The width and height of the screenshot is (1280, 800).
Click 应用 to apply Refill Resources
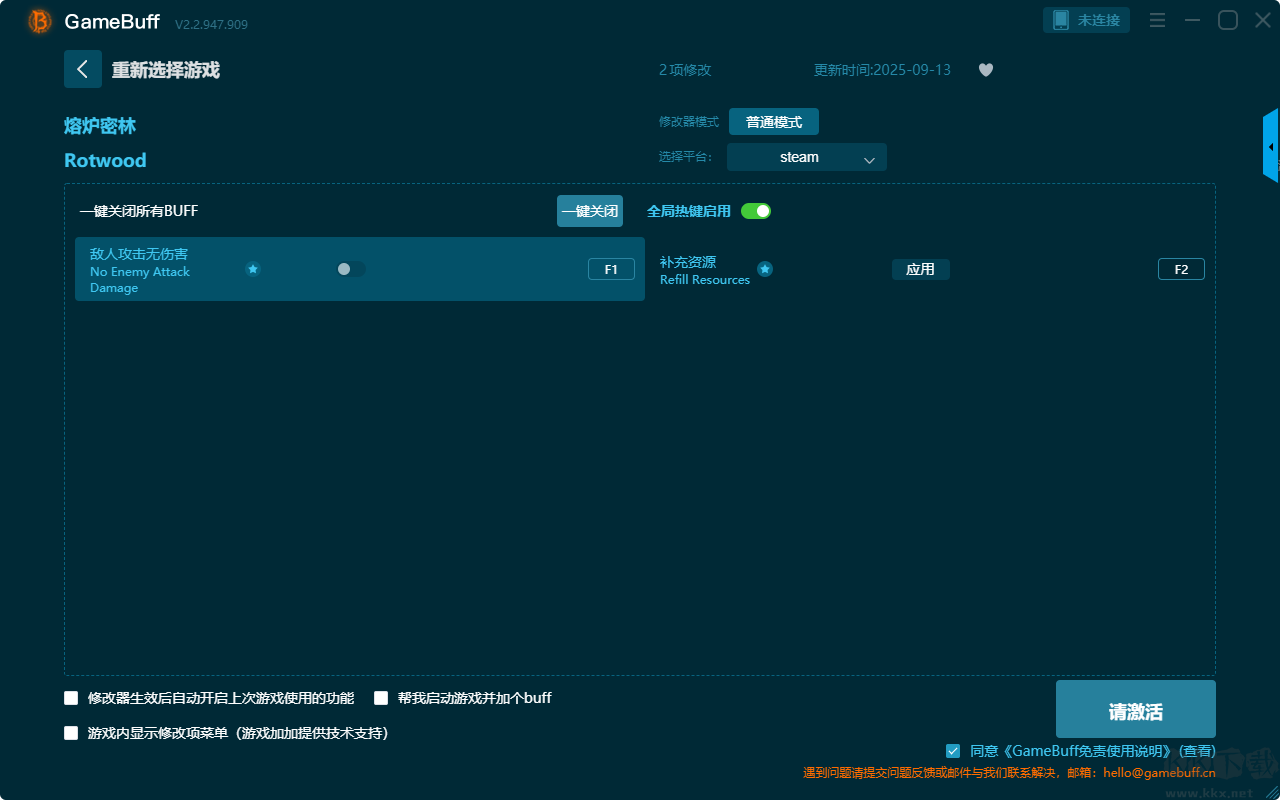pyautogui.click(x=921, y=269)
